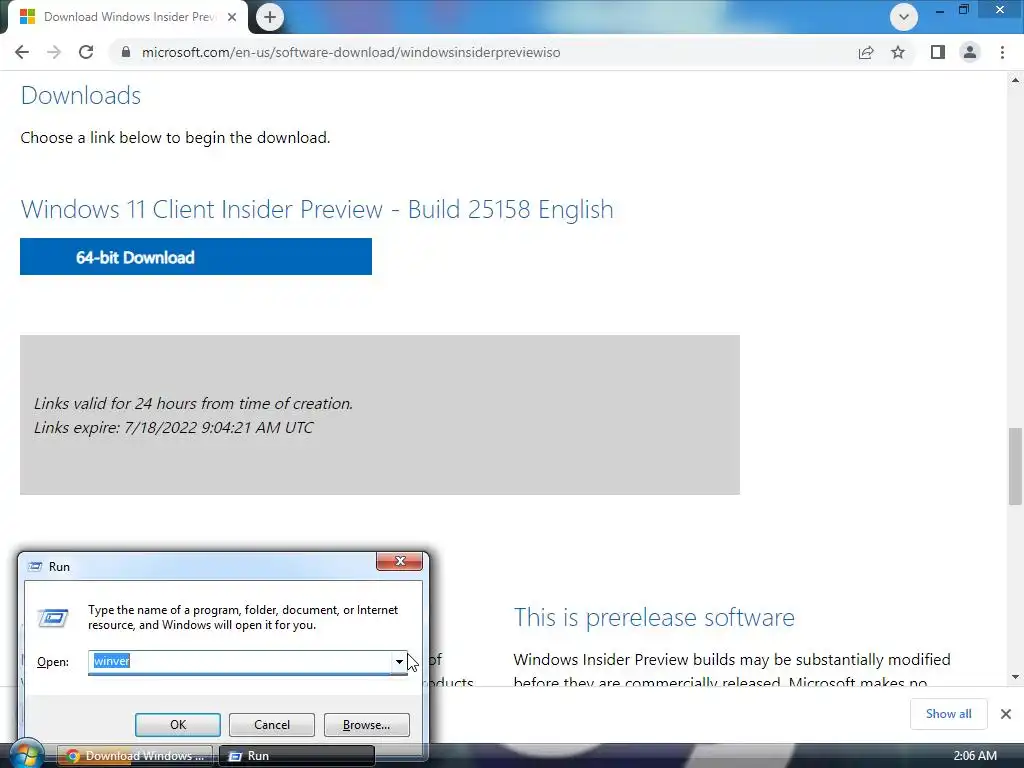Click 'Choose a link below' text
Viewport: 1024px width, 768px height.
coord(175,138)
